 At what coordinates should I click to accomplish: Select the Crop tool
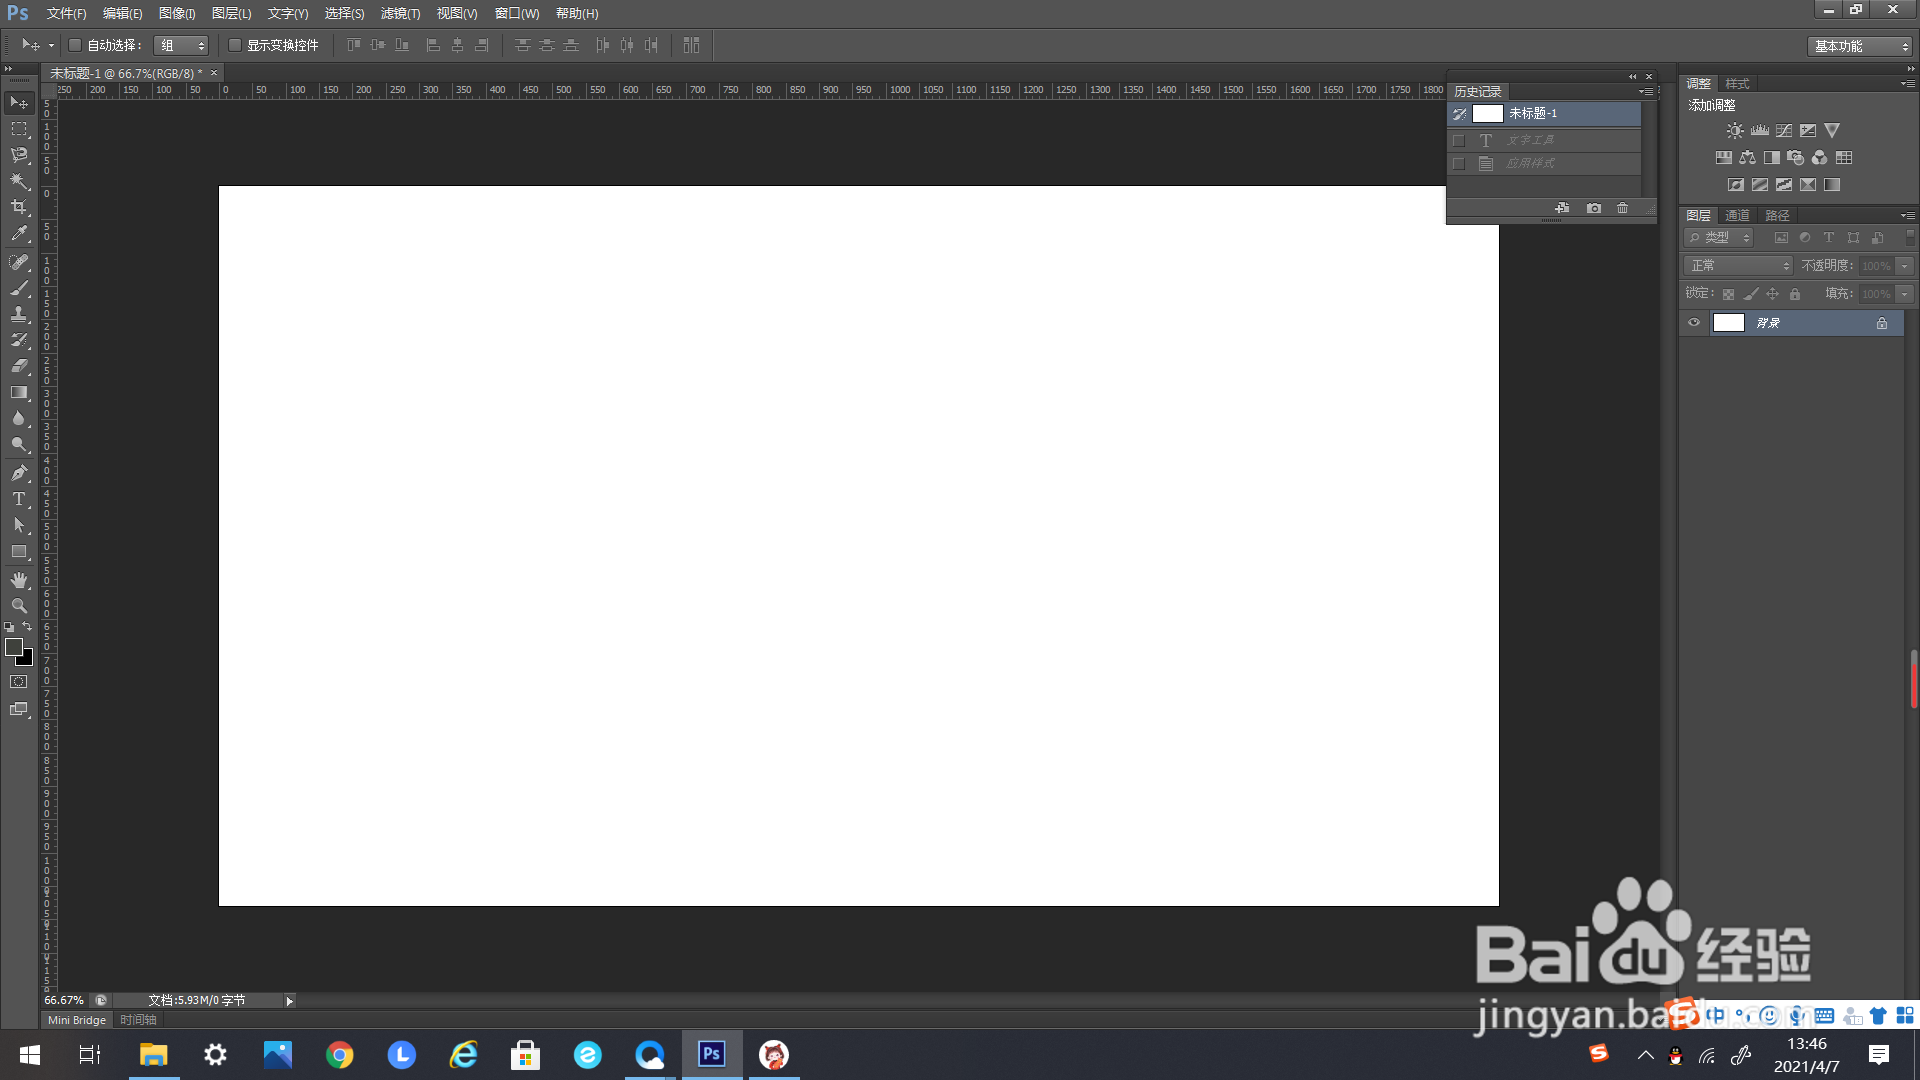pyautogui.click(x=19, y=207)
